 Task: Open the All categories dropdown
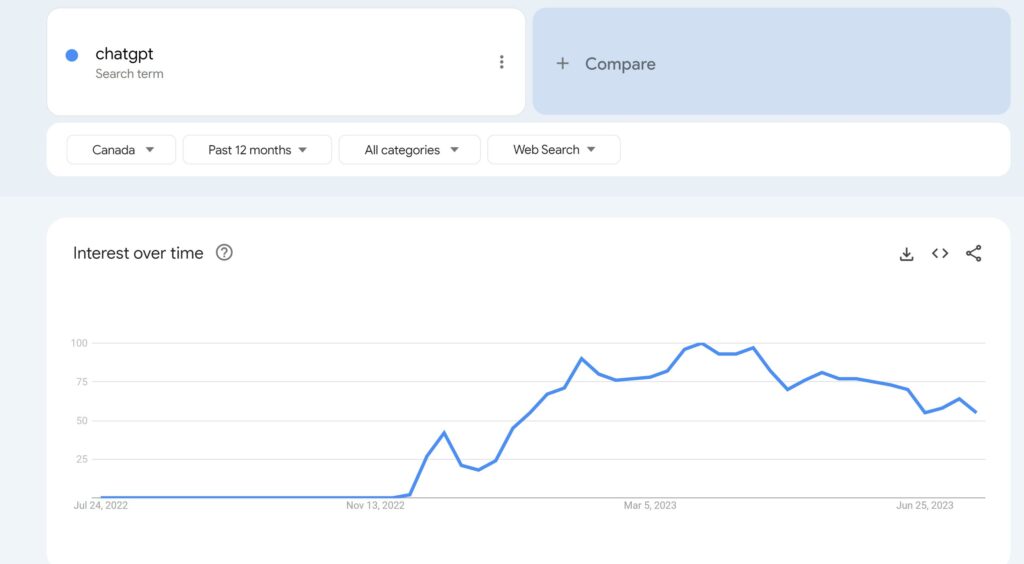[409, 149]
